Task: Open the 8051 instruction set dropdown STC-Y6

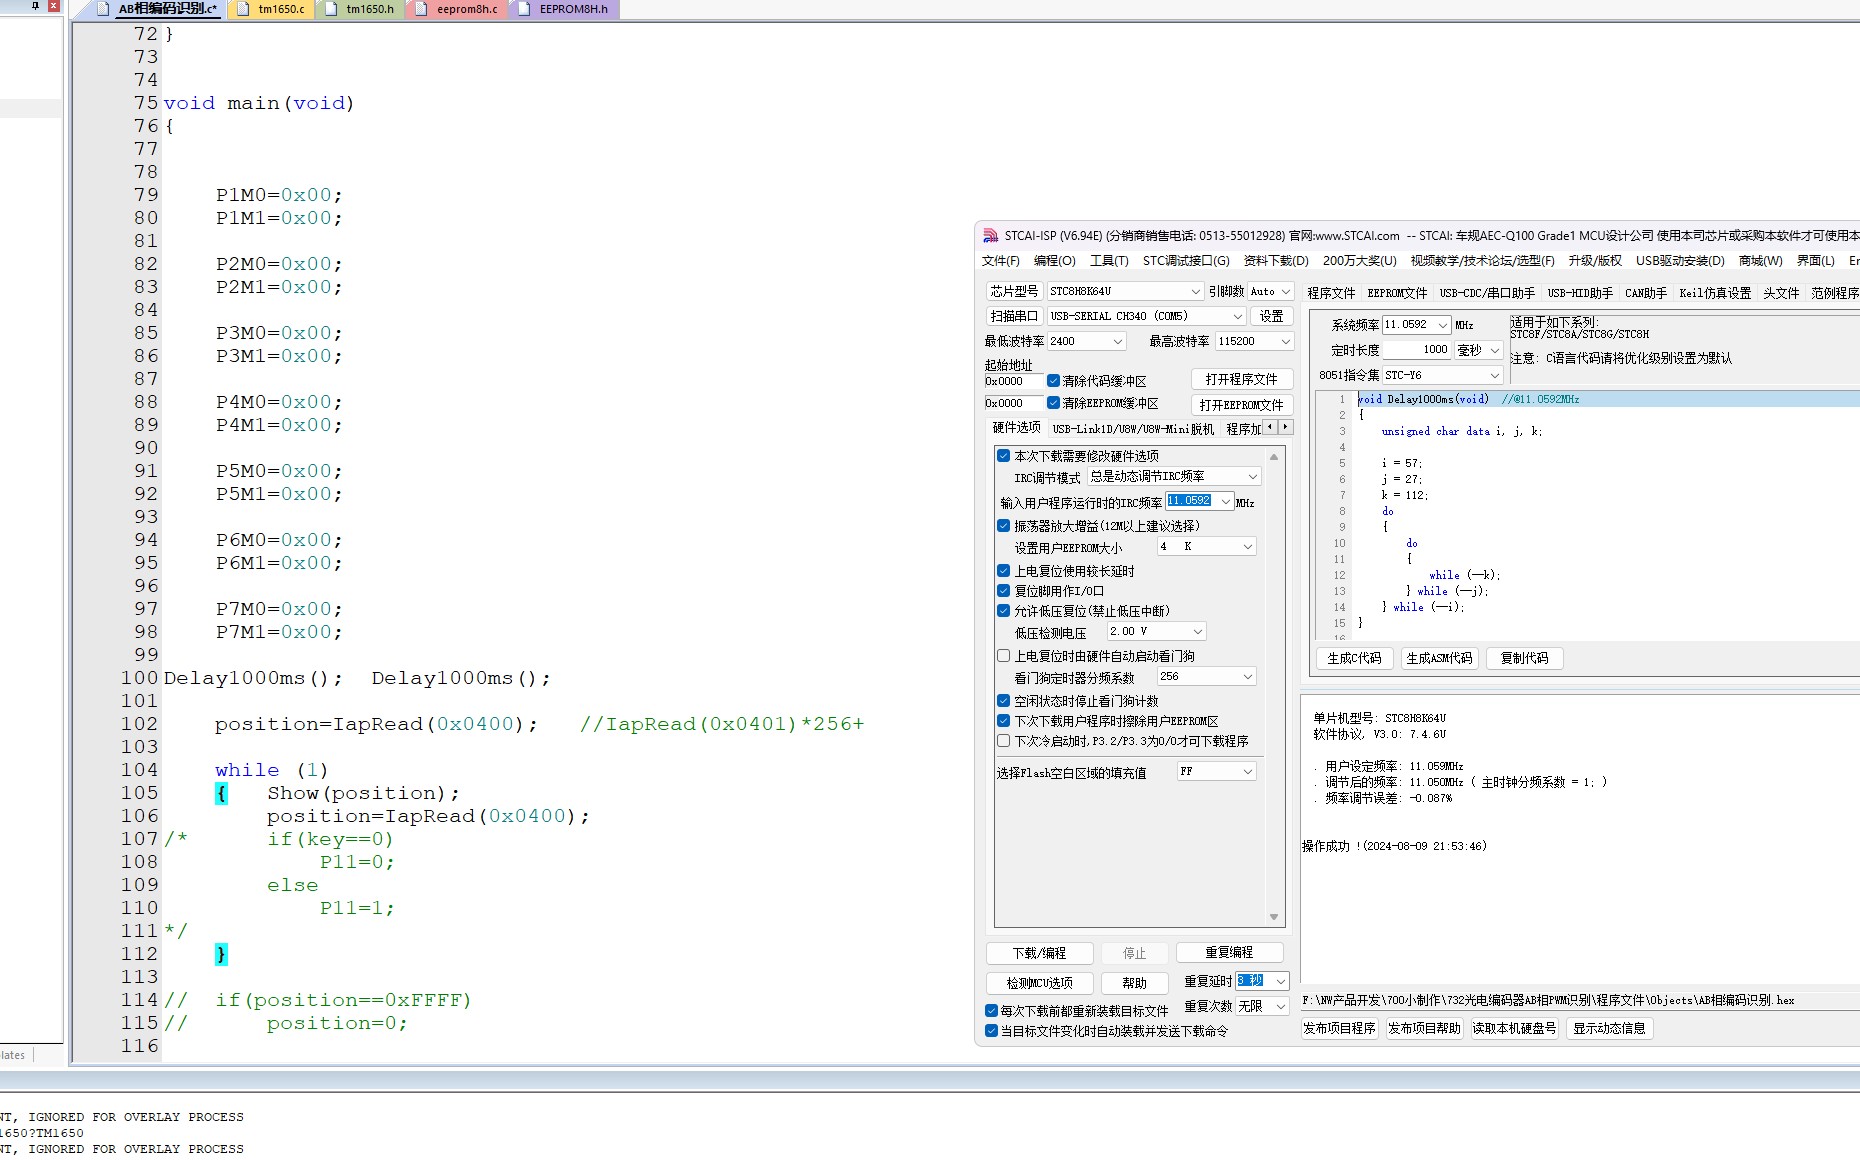Action: [1443, 375]
